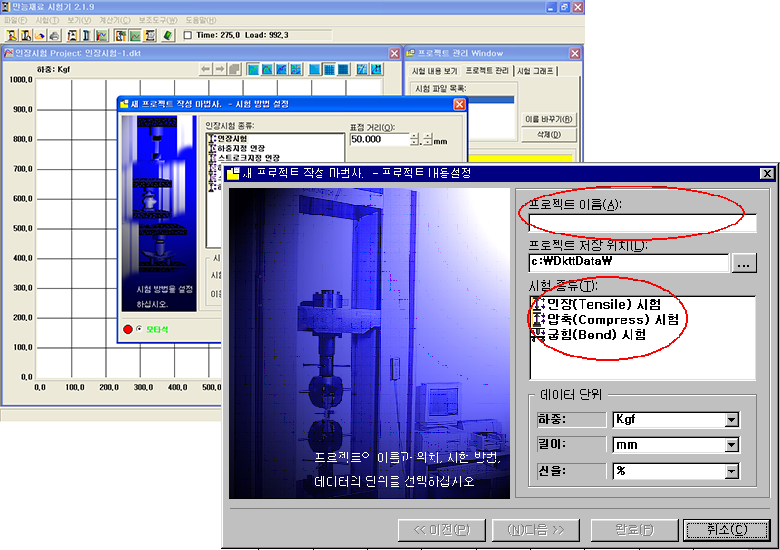Select 하중지정 인장 in the list

237,148
